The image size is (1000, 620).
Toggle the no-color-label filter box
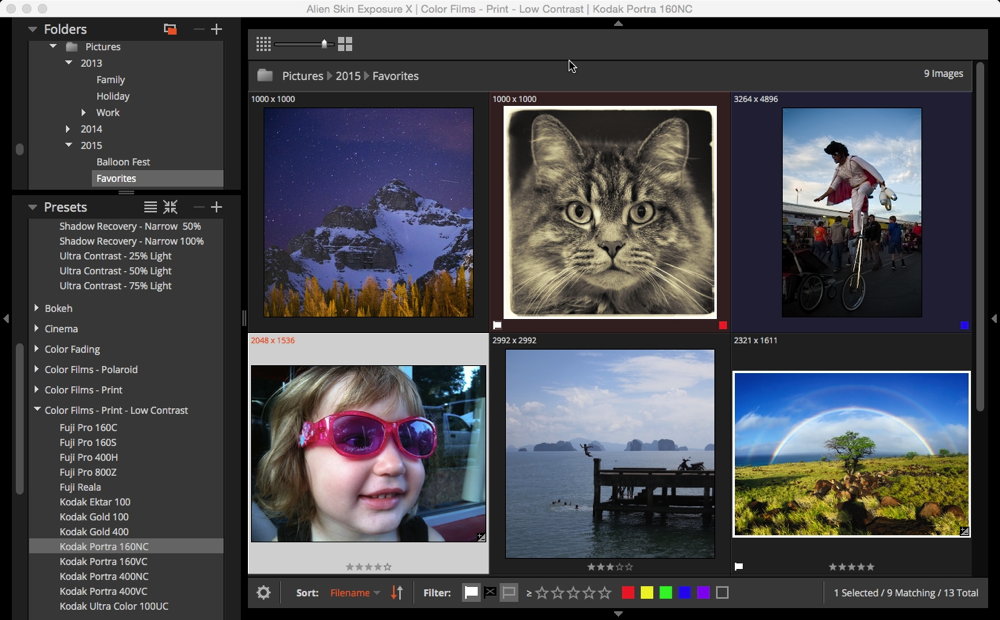pos(722,593)
